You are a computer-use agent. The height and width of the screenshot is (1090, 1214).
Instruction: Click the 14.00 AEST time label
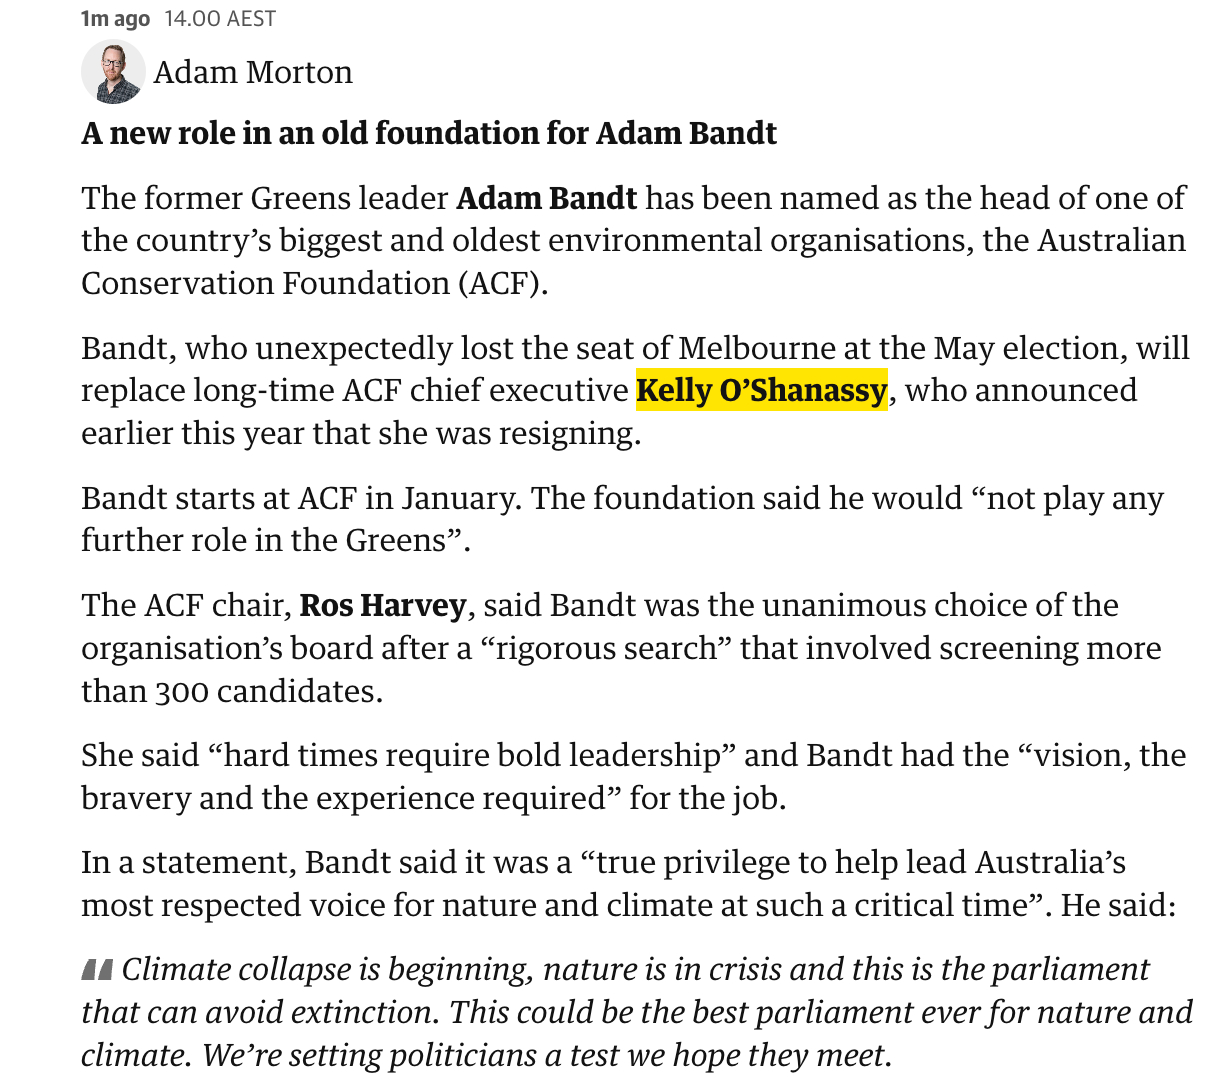[220, 19]
